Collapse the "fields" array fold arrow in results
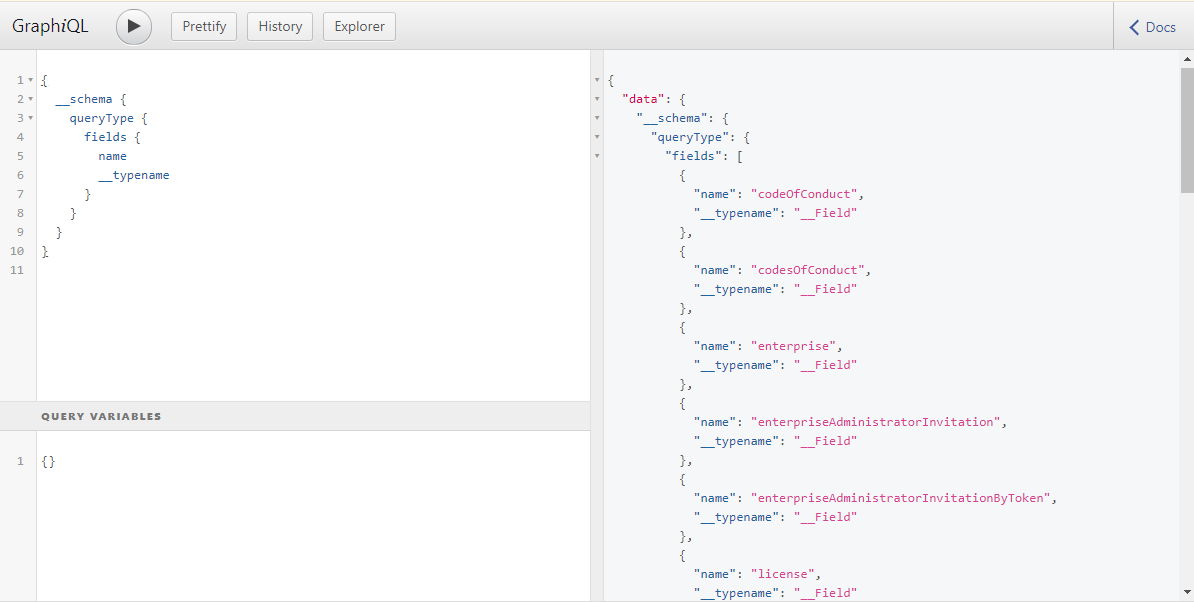 [x=597, y=156]
